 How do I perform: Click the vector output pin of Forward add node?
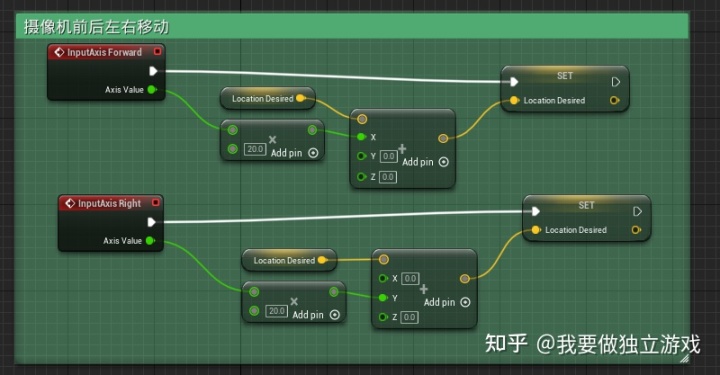[443, 138]
